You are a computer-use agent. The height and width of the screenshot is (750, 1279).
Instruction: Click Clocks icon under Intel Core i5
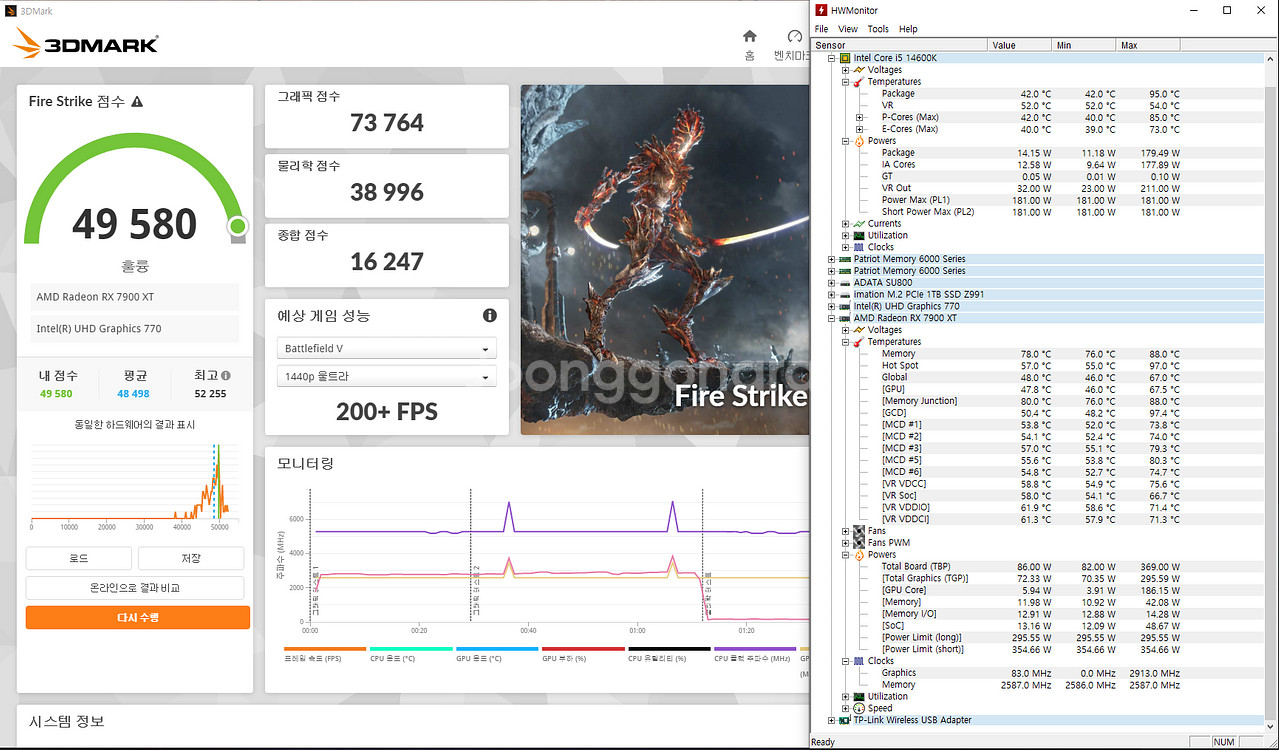(859, 247)
